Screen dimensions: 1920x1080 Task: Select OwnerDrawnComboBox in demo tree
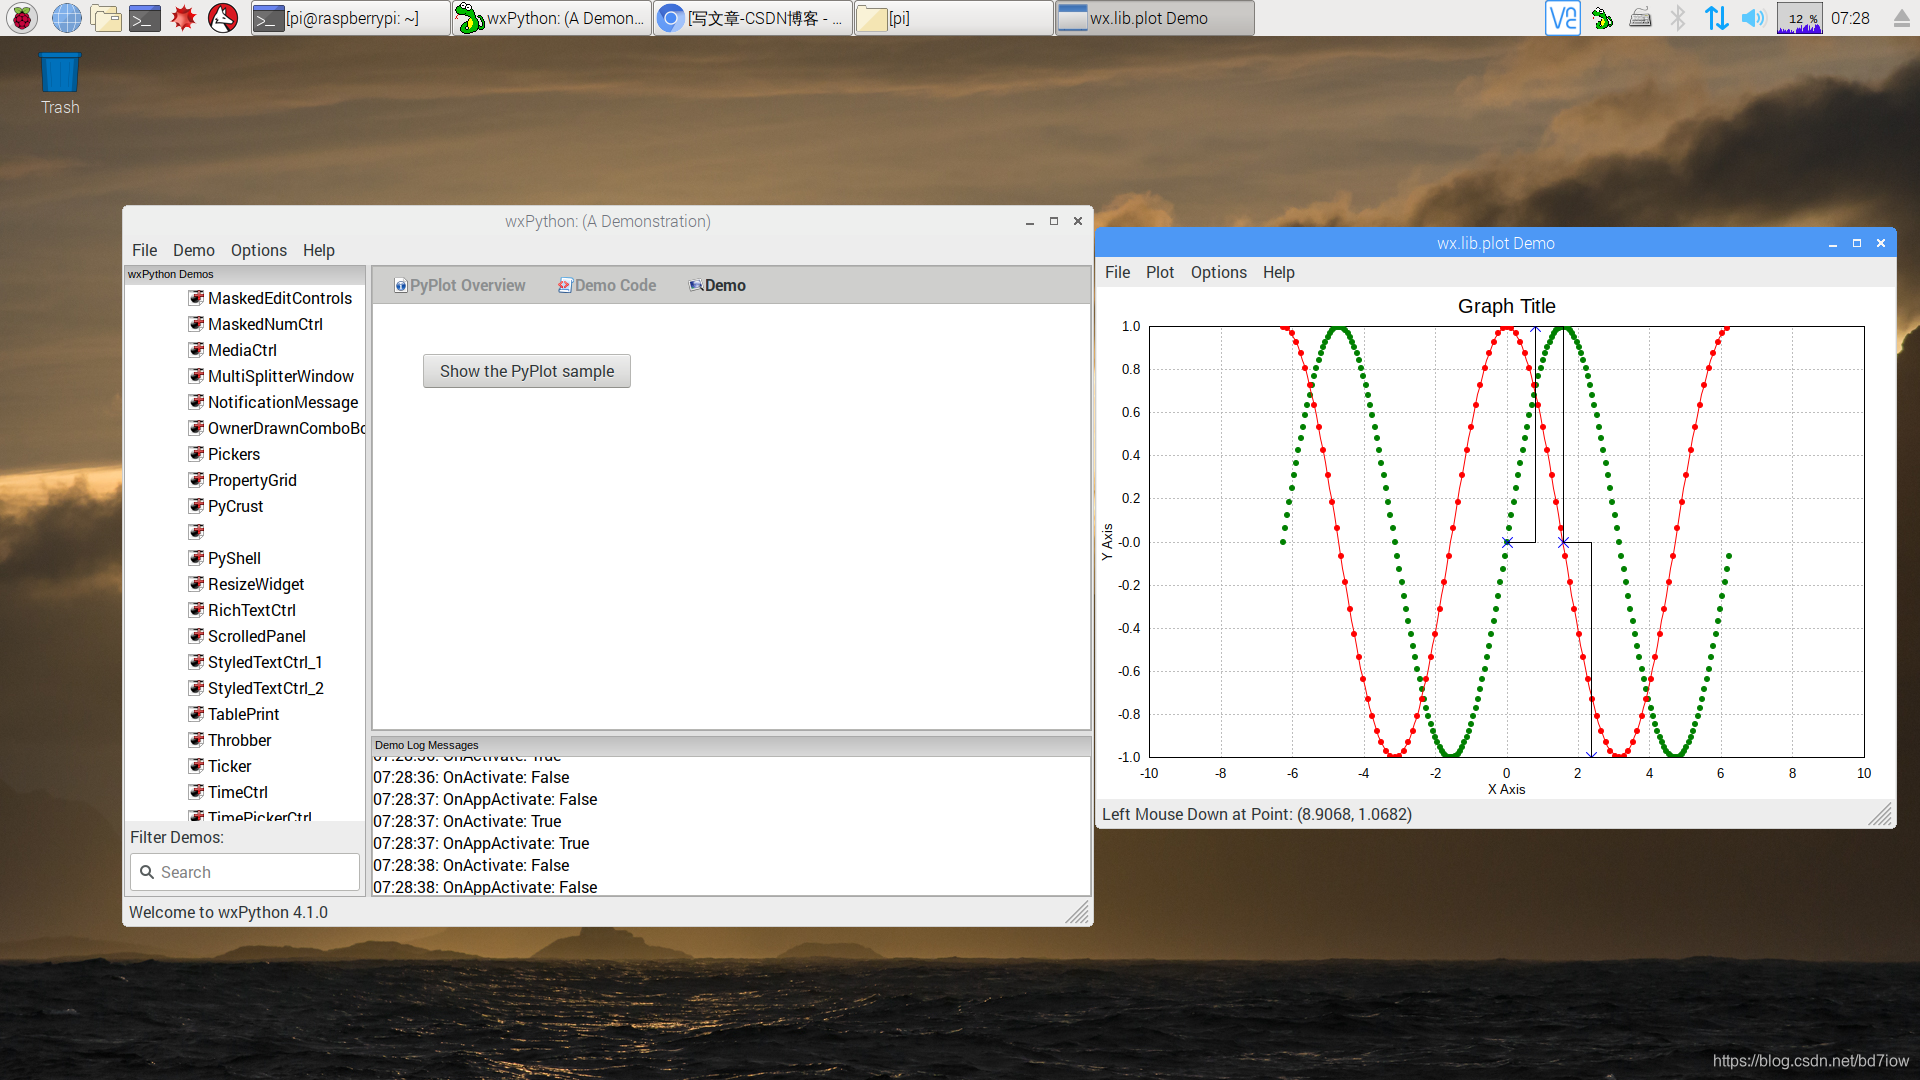[x=286, y=428]
